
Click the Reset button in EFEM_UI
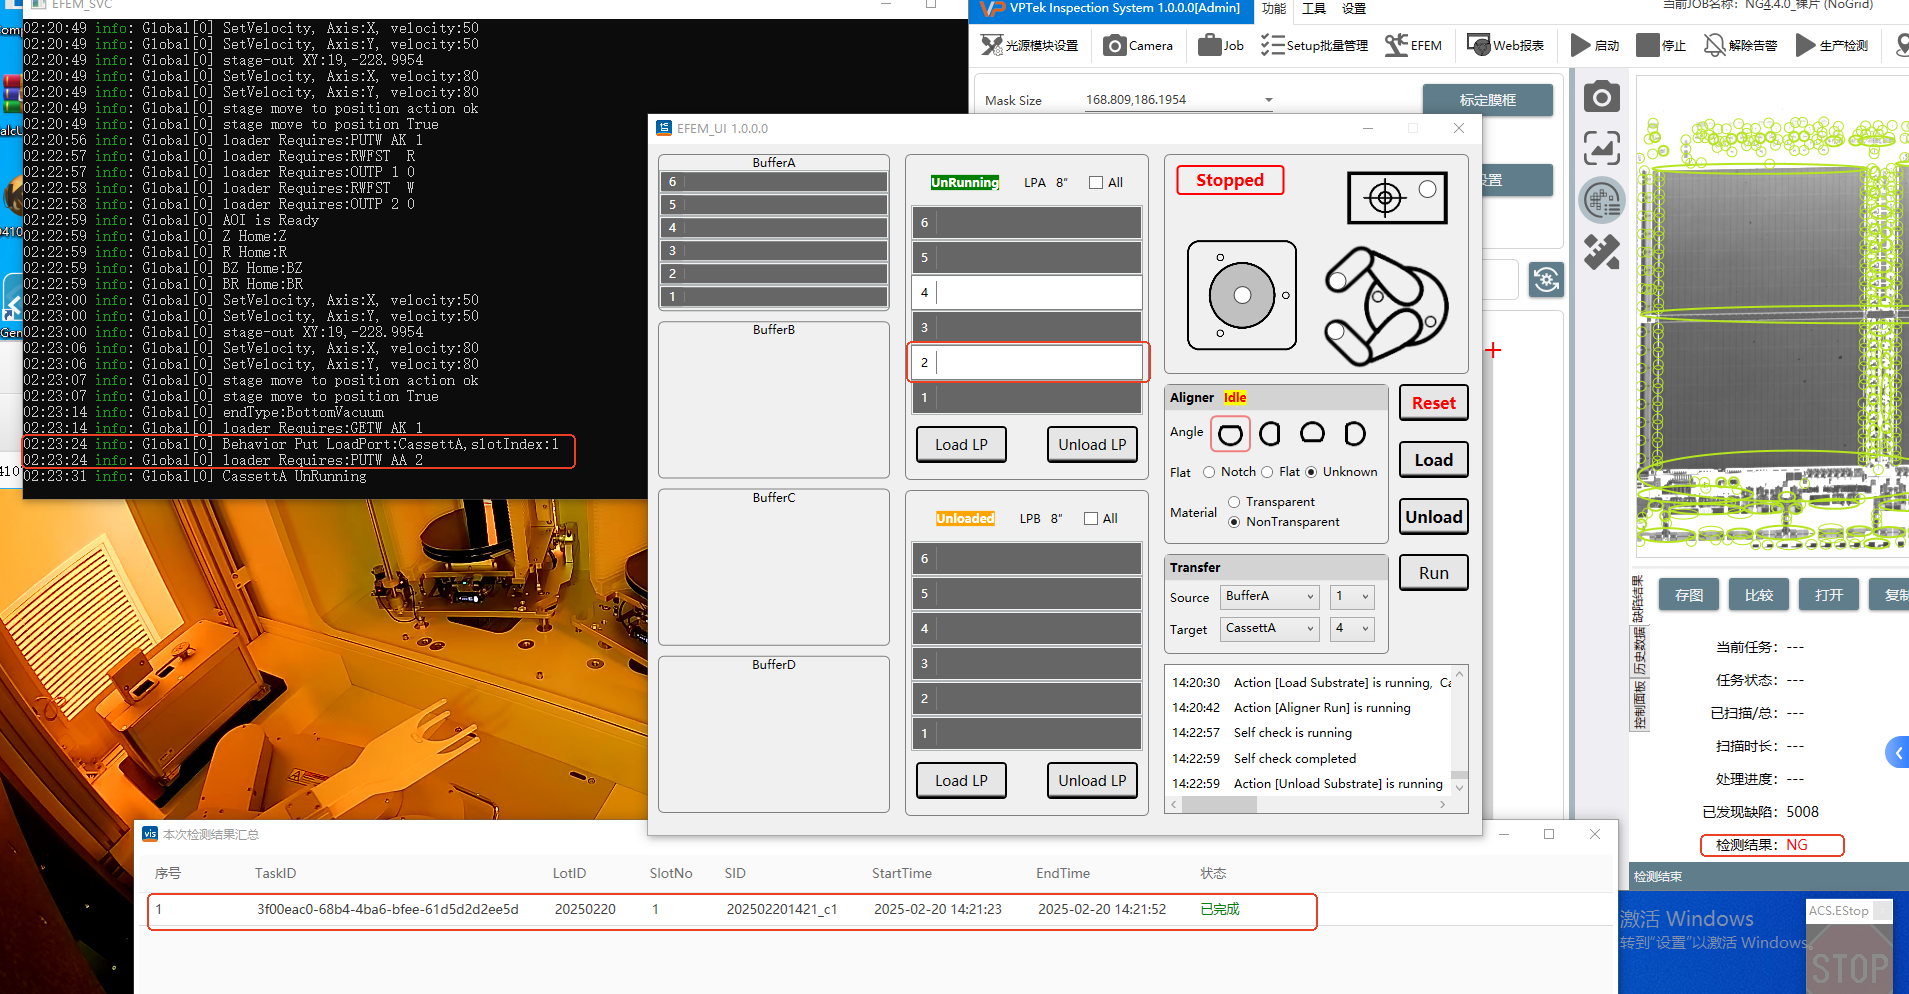pos(1434,403)
